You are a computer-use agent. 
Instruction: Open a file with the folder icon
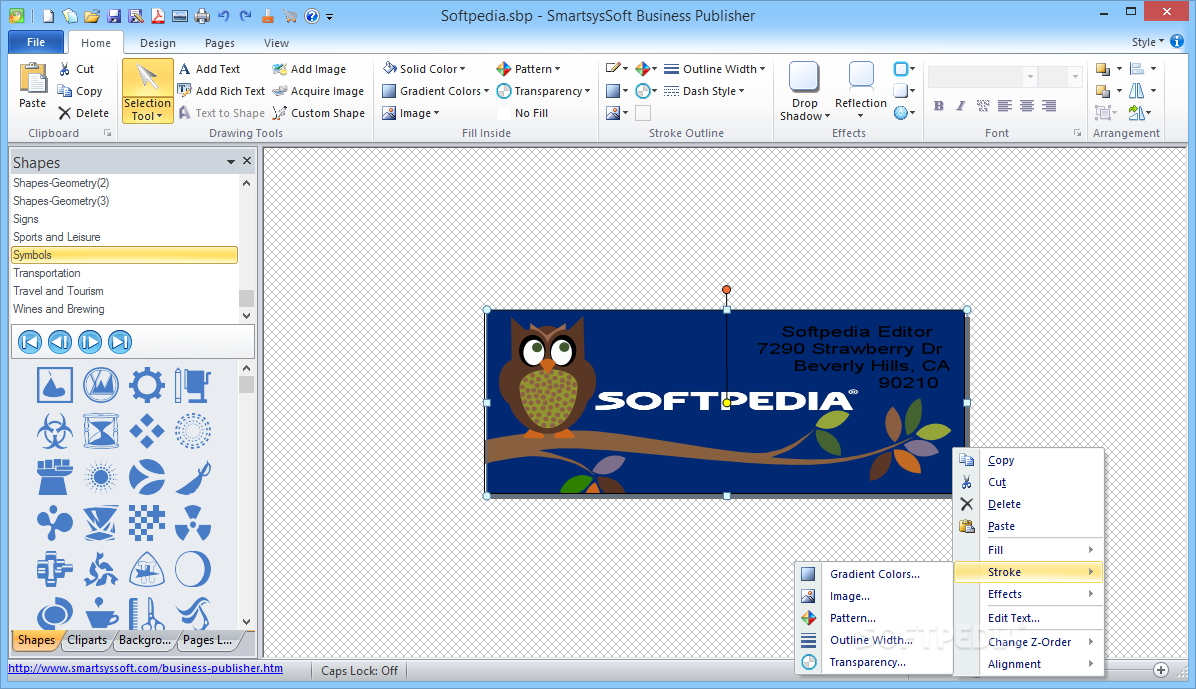pos(92,15)
